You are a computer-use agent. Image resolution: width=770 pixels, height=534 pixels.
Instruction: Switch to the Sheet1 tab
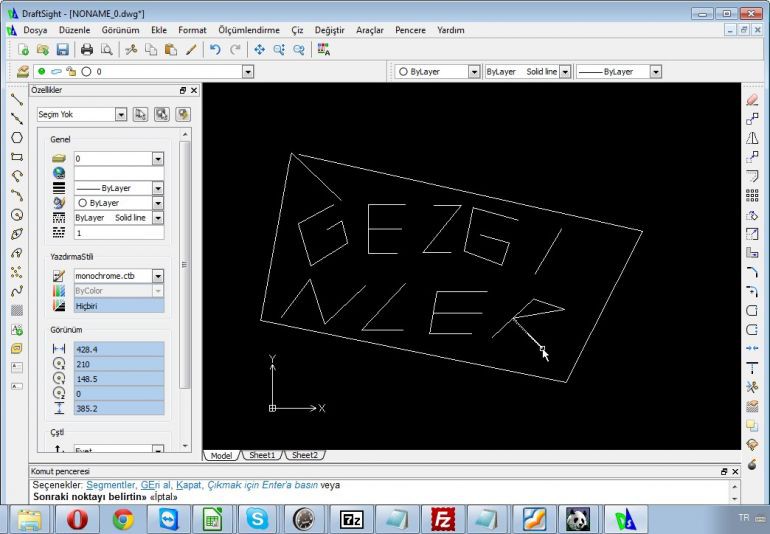(262, 455)
